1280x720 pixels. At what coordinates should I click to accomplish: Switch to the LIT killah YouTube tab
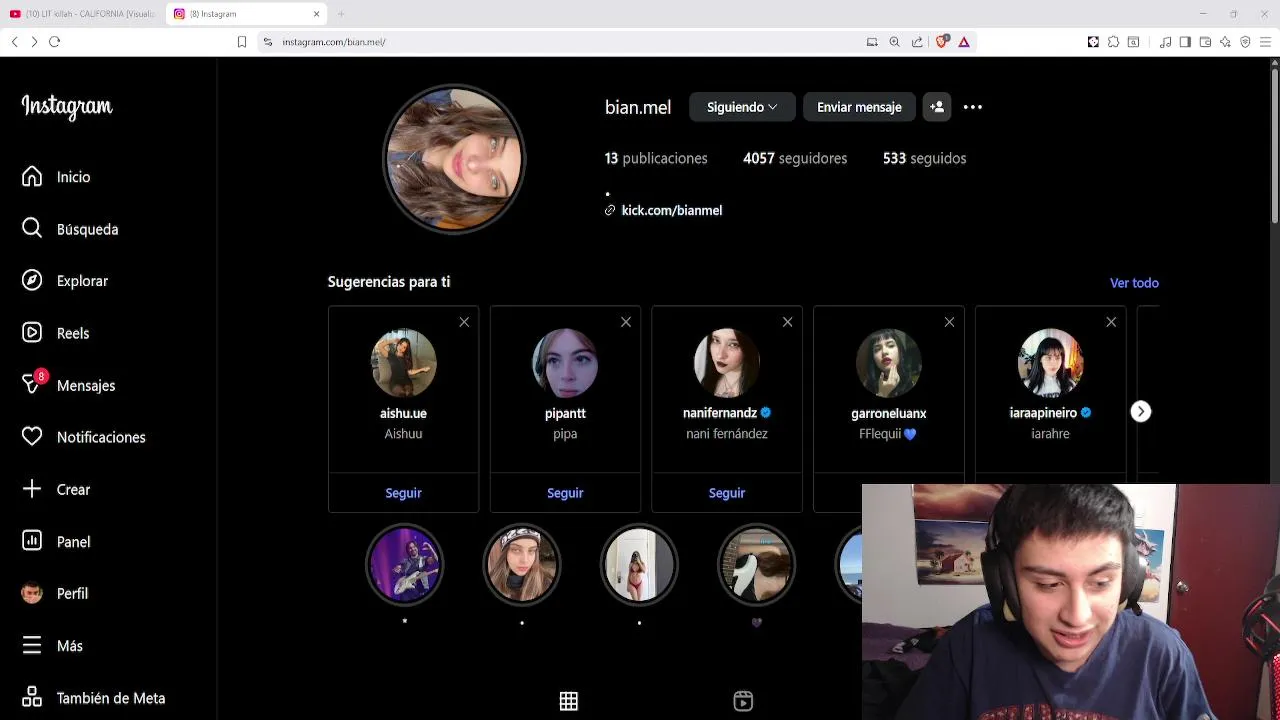click(x=82, y=14)
